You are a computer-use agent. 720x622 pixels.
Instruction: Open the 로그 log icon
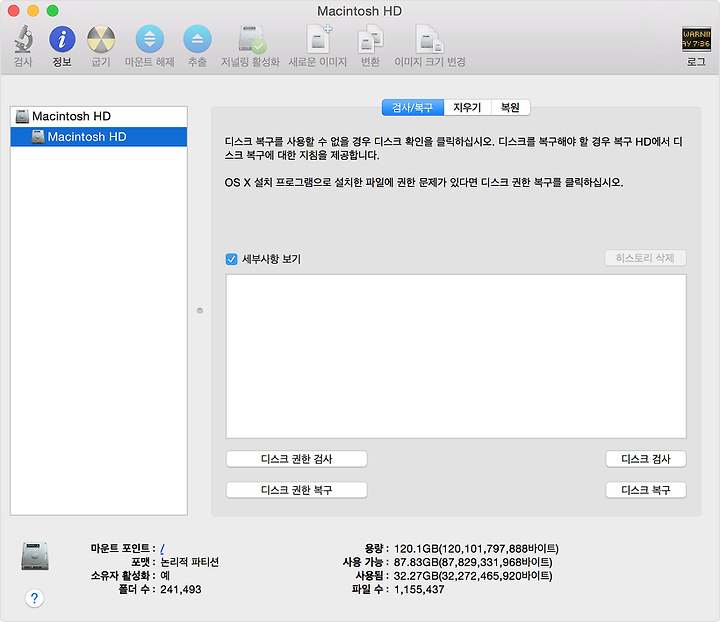coord(696,39)
